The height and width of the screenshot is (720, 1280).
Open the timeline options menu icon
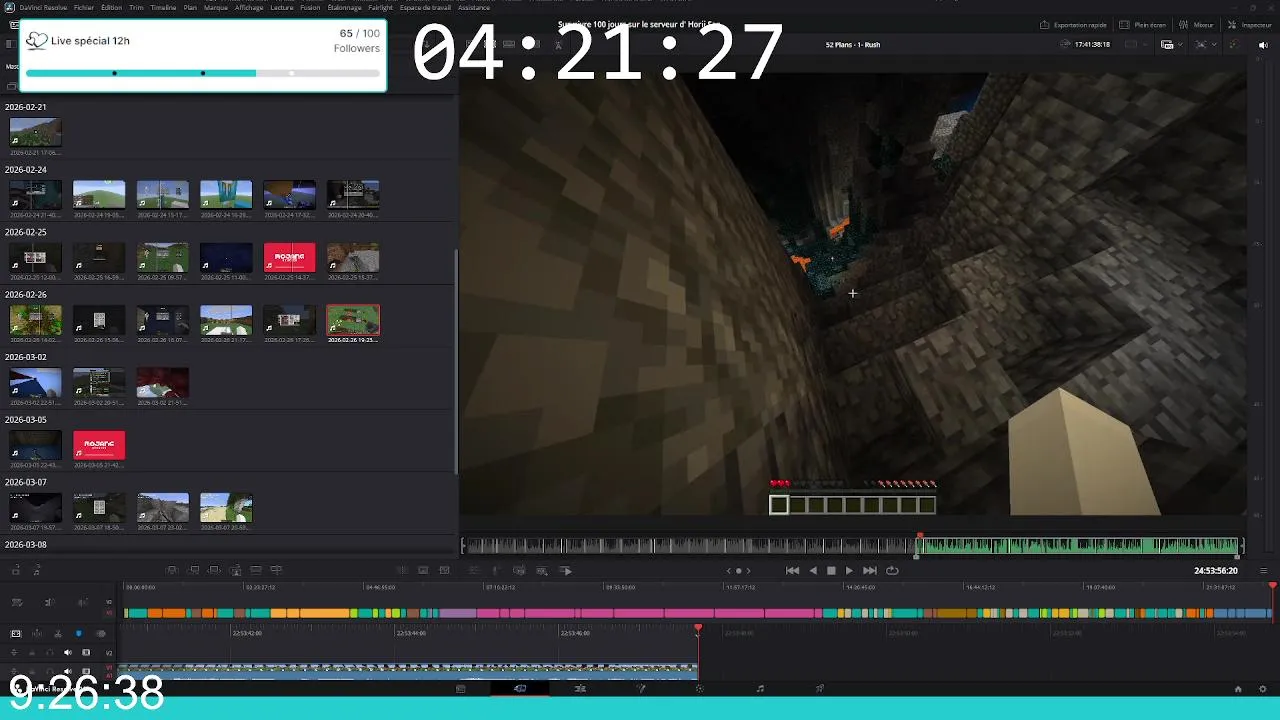[x=1263, y=570]
